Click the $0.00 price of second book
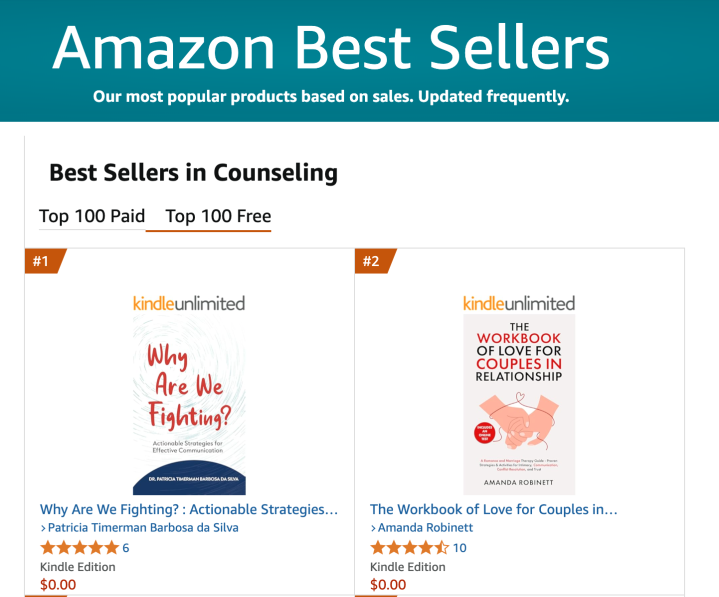719x597 pixels. coord(388,585)
